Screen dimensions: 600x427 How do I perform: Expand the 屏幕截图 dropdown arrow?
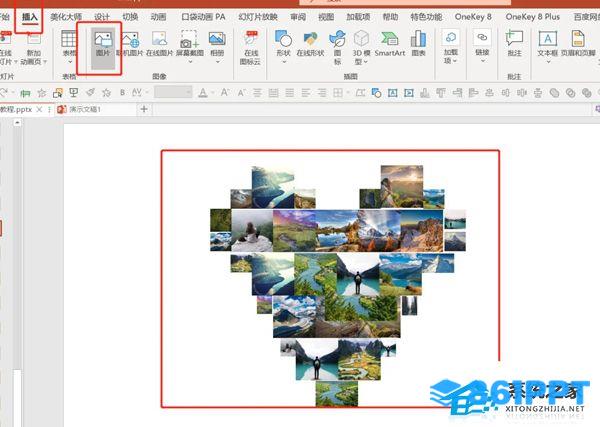tap(190, 62)
